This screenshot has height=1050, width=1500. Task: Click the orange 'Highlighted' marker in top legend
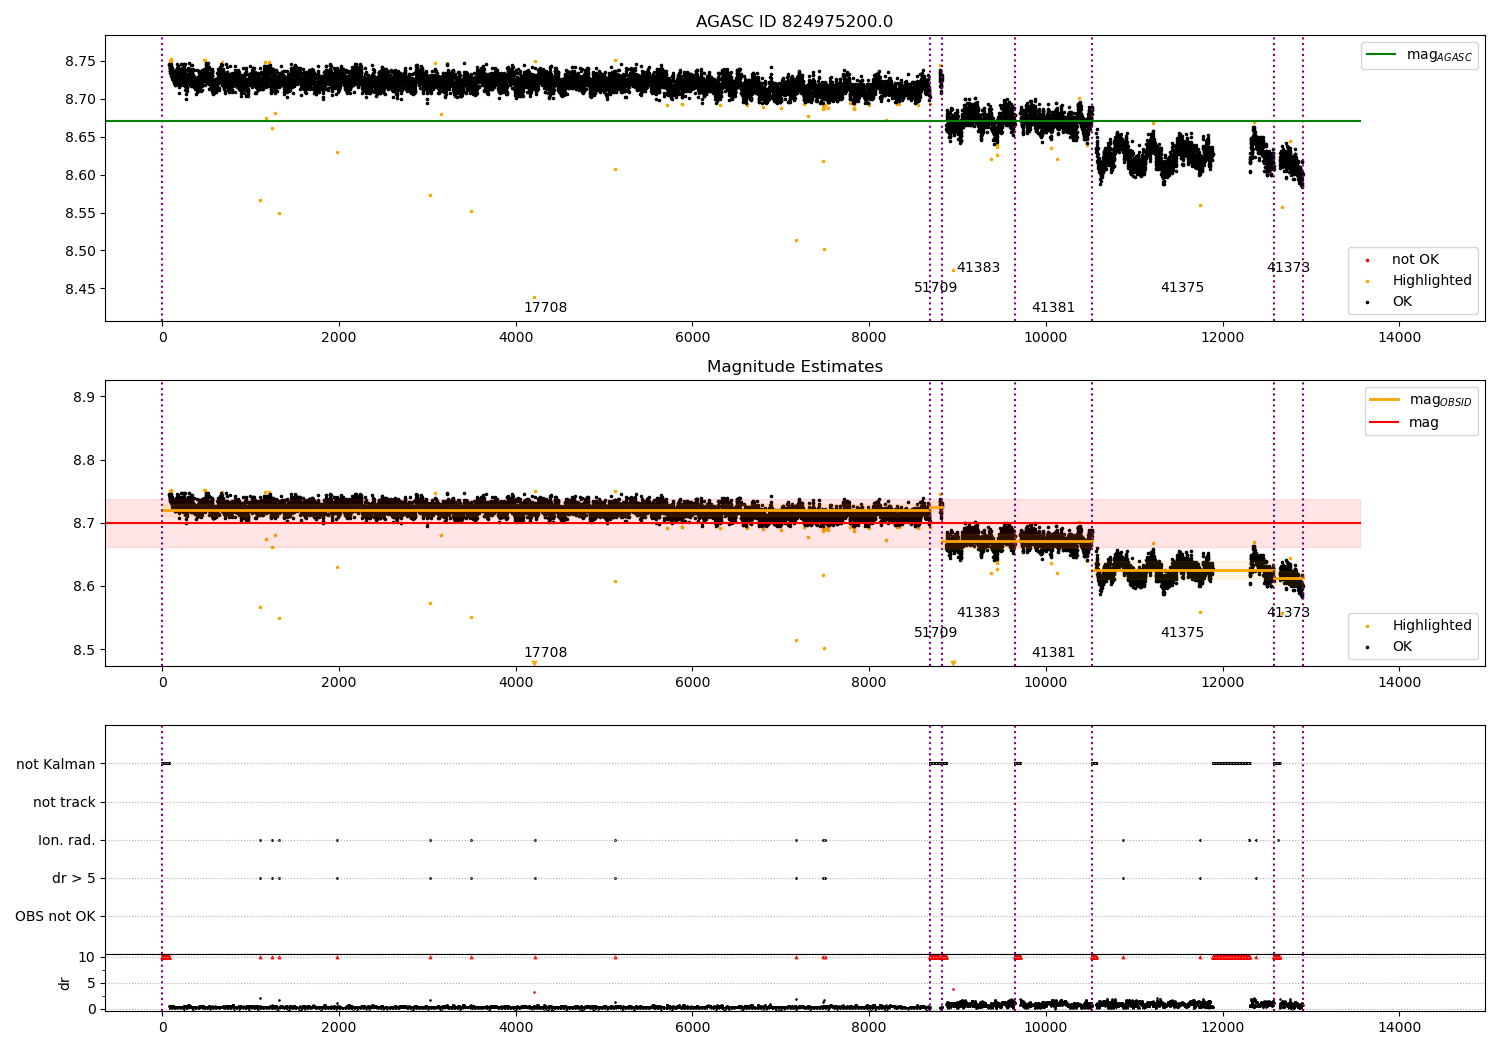[x=1367, y=281]
